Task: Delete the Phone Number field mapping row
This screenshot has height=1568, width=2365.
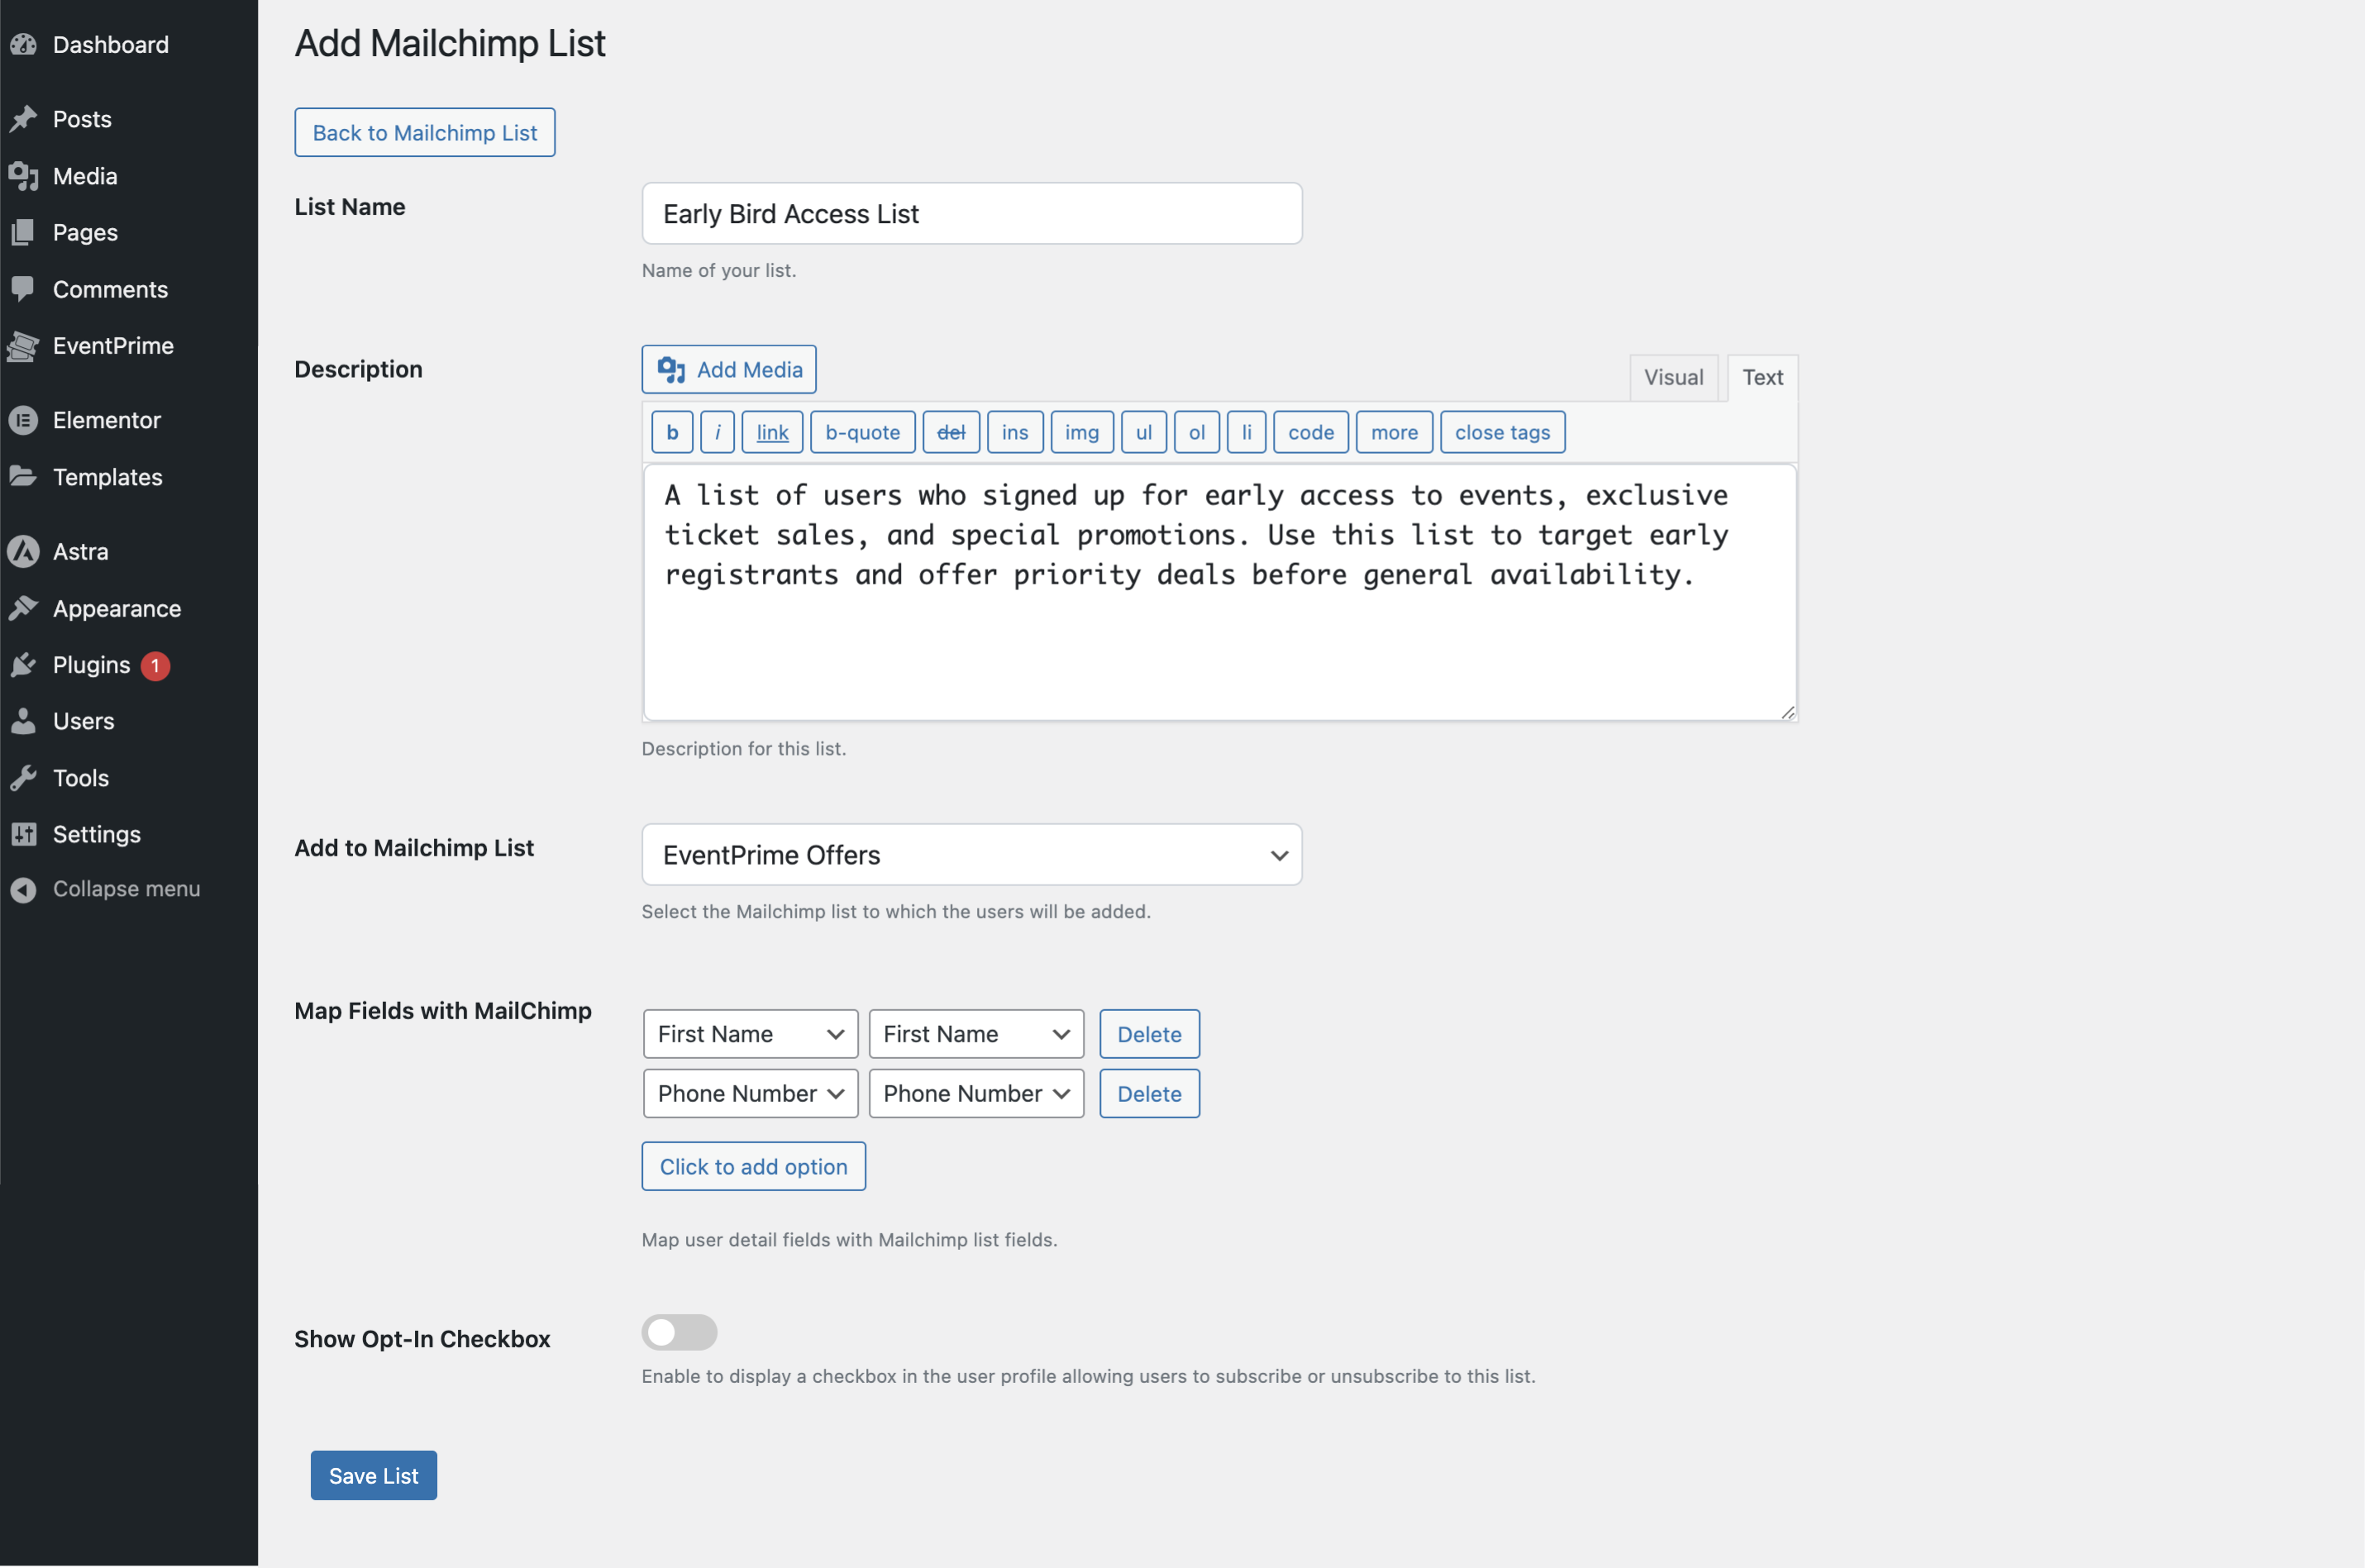Action: click(1149, 1093)
